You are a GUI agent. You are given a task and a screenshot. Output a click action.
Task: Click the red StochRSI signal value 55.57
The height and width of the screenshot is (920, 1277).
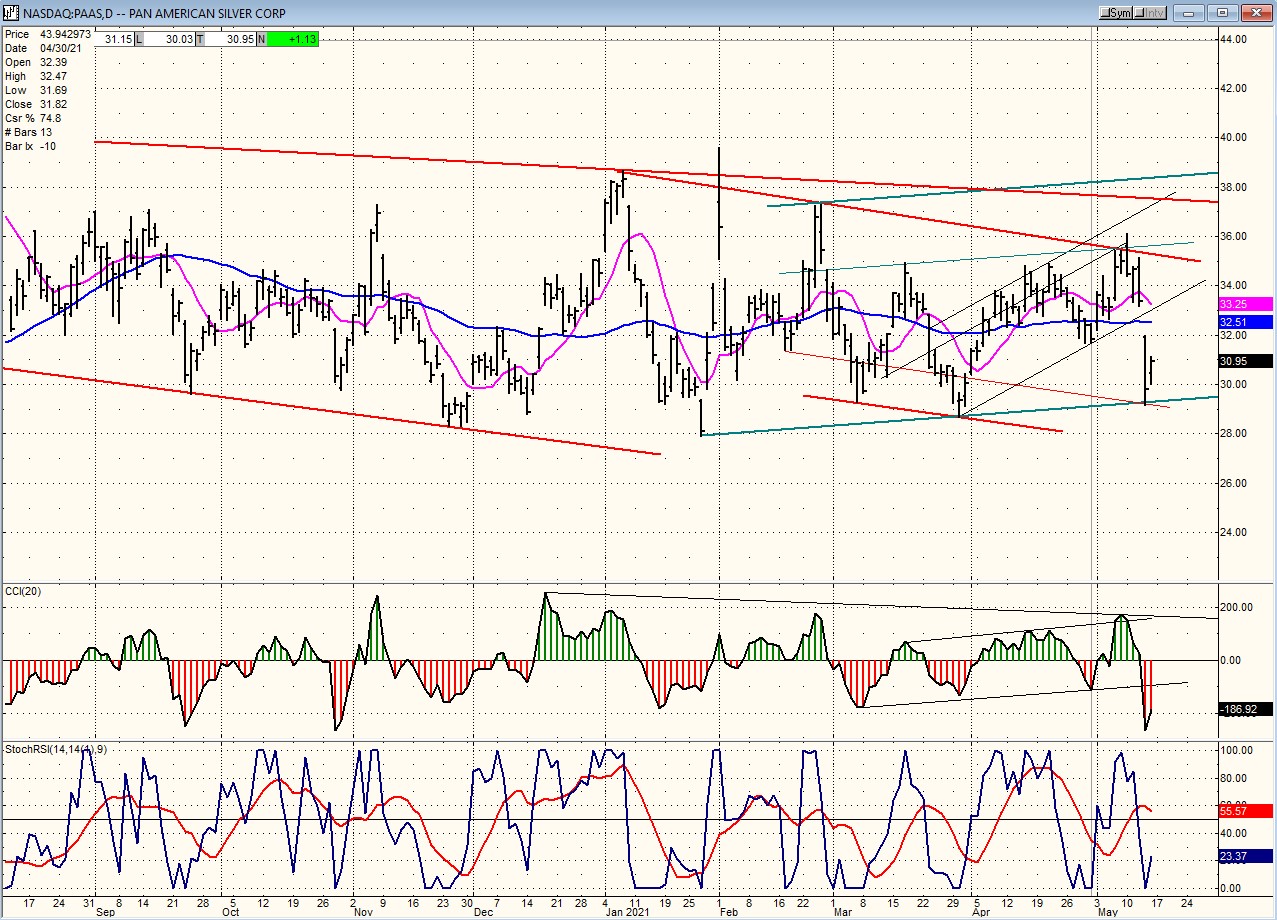coord(1245,811)
